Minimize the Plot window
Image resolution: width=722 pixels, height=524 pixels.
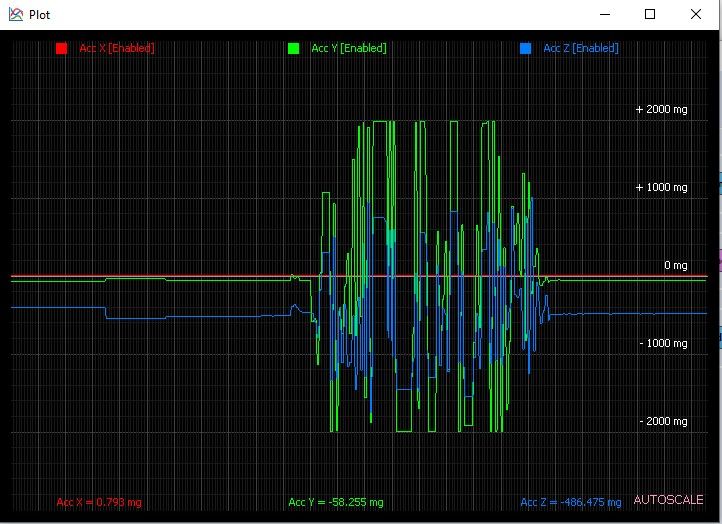605,14
